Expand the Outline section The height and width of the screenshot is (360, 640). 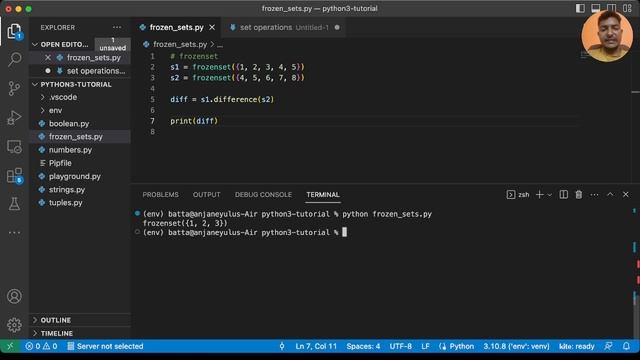click(56, 320)
